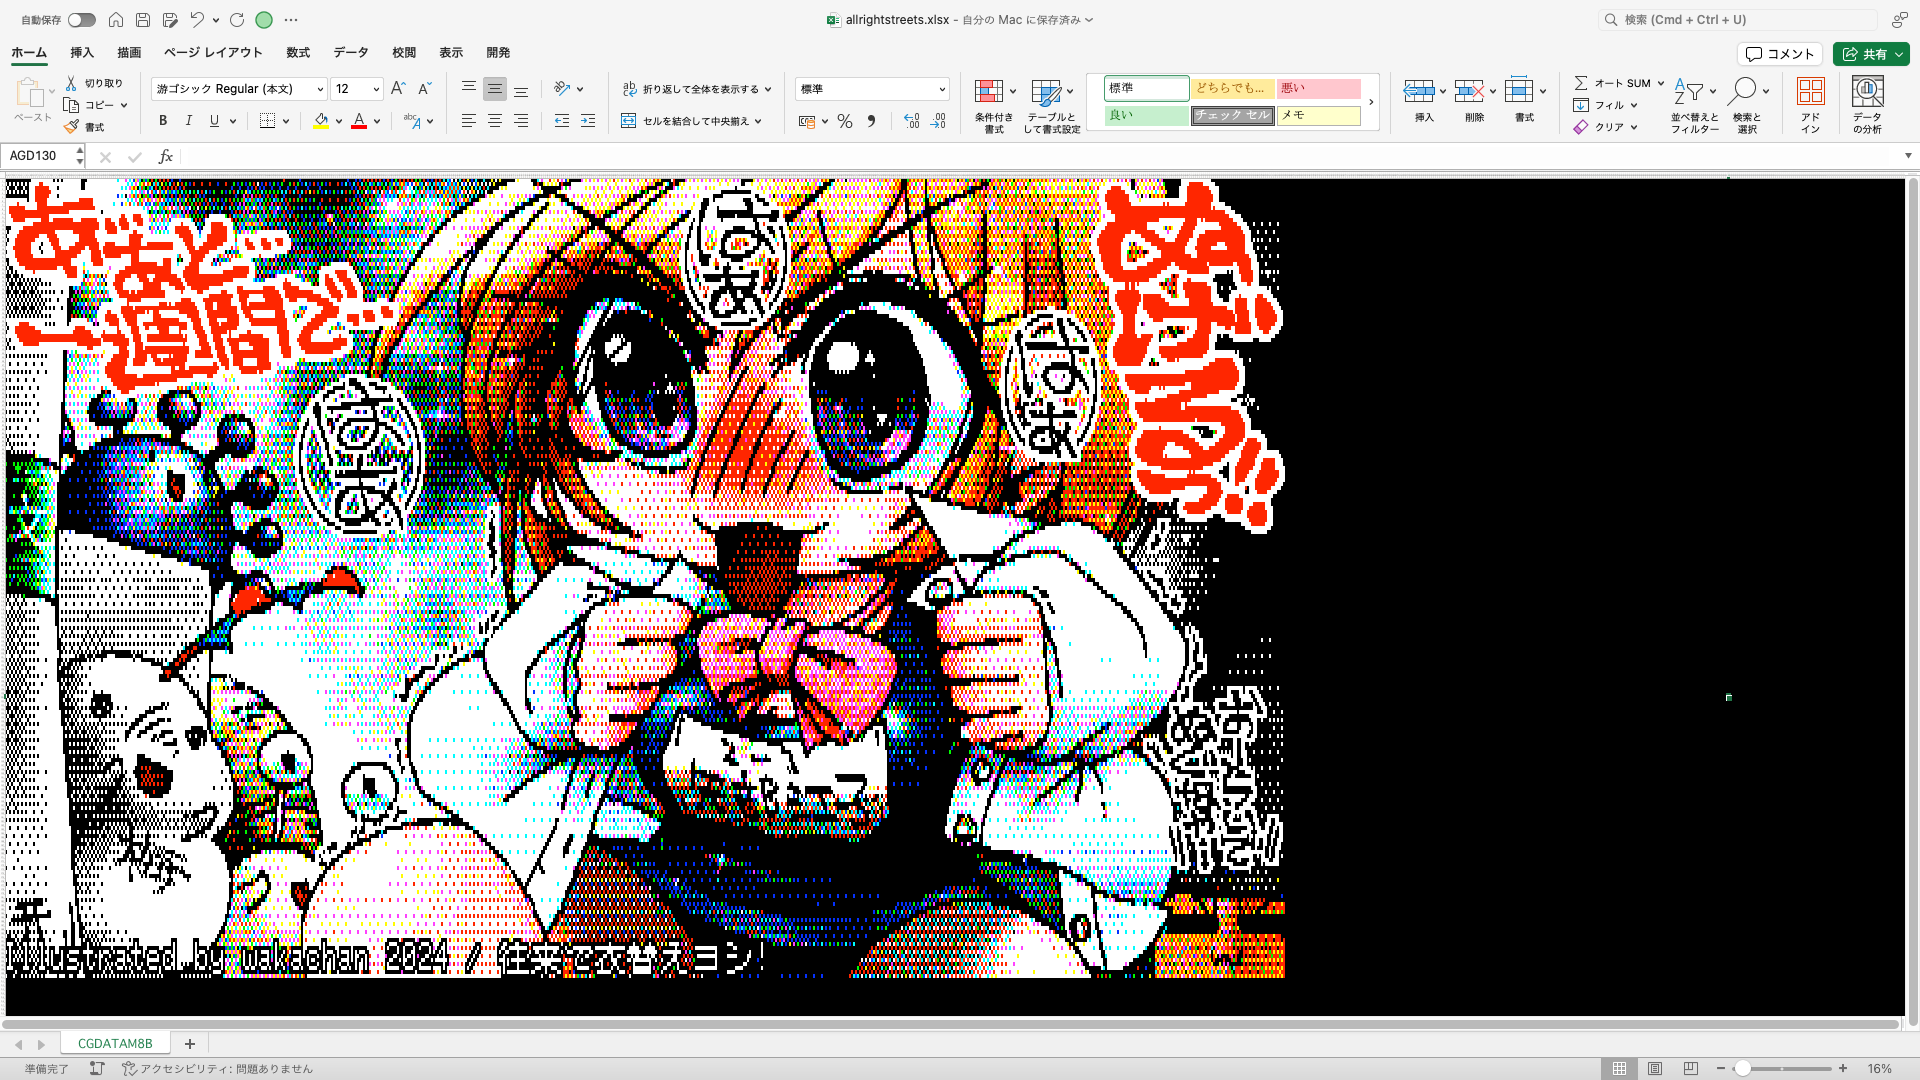The height and width of the screenshot is (1080, 1920).
Task: Center text horizontally
Action: (494, 121)
